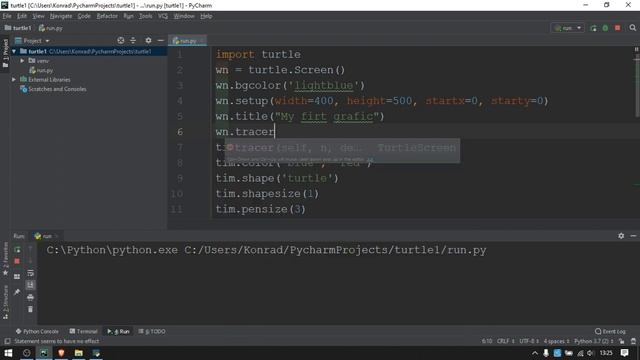Click the Rerun icon in Run panel

pos(17,249)
